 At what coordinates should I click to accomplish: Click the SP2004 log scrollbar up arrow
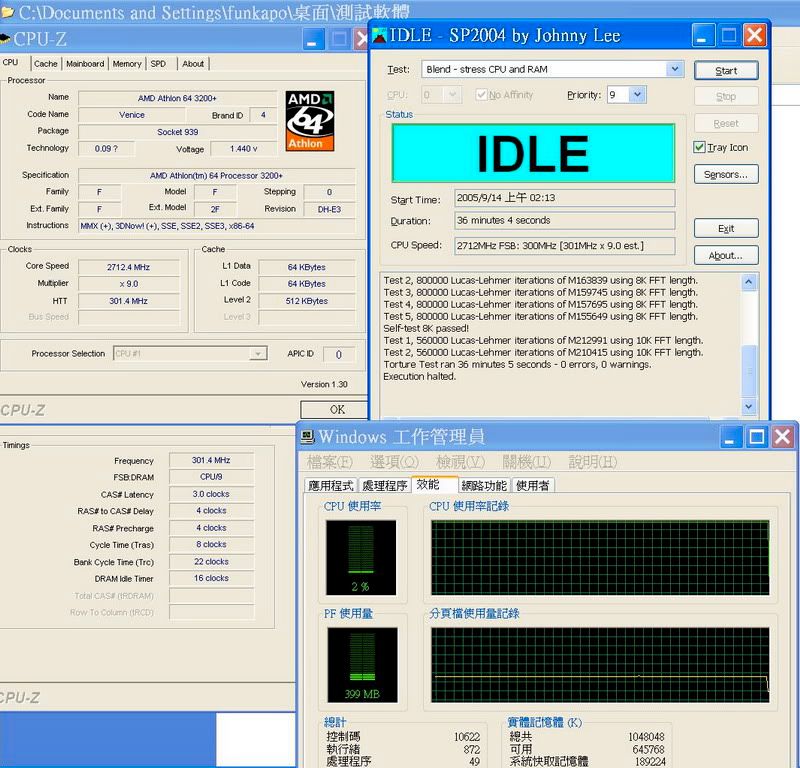(748, 282)
